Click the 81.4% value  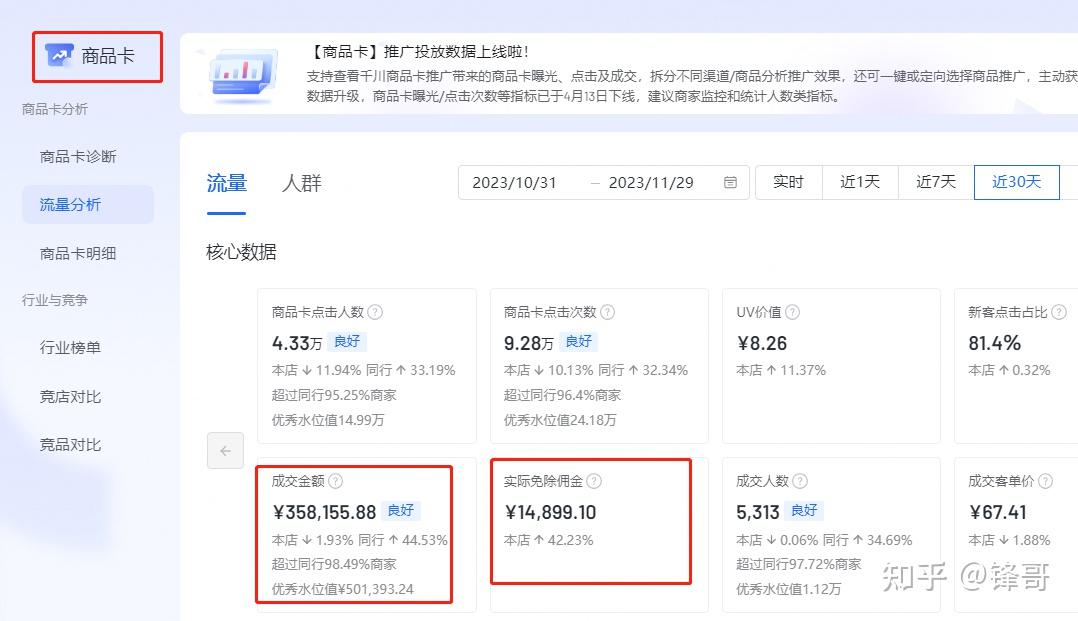pyautogui.click(x=995, y=343)
